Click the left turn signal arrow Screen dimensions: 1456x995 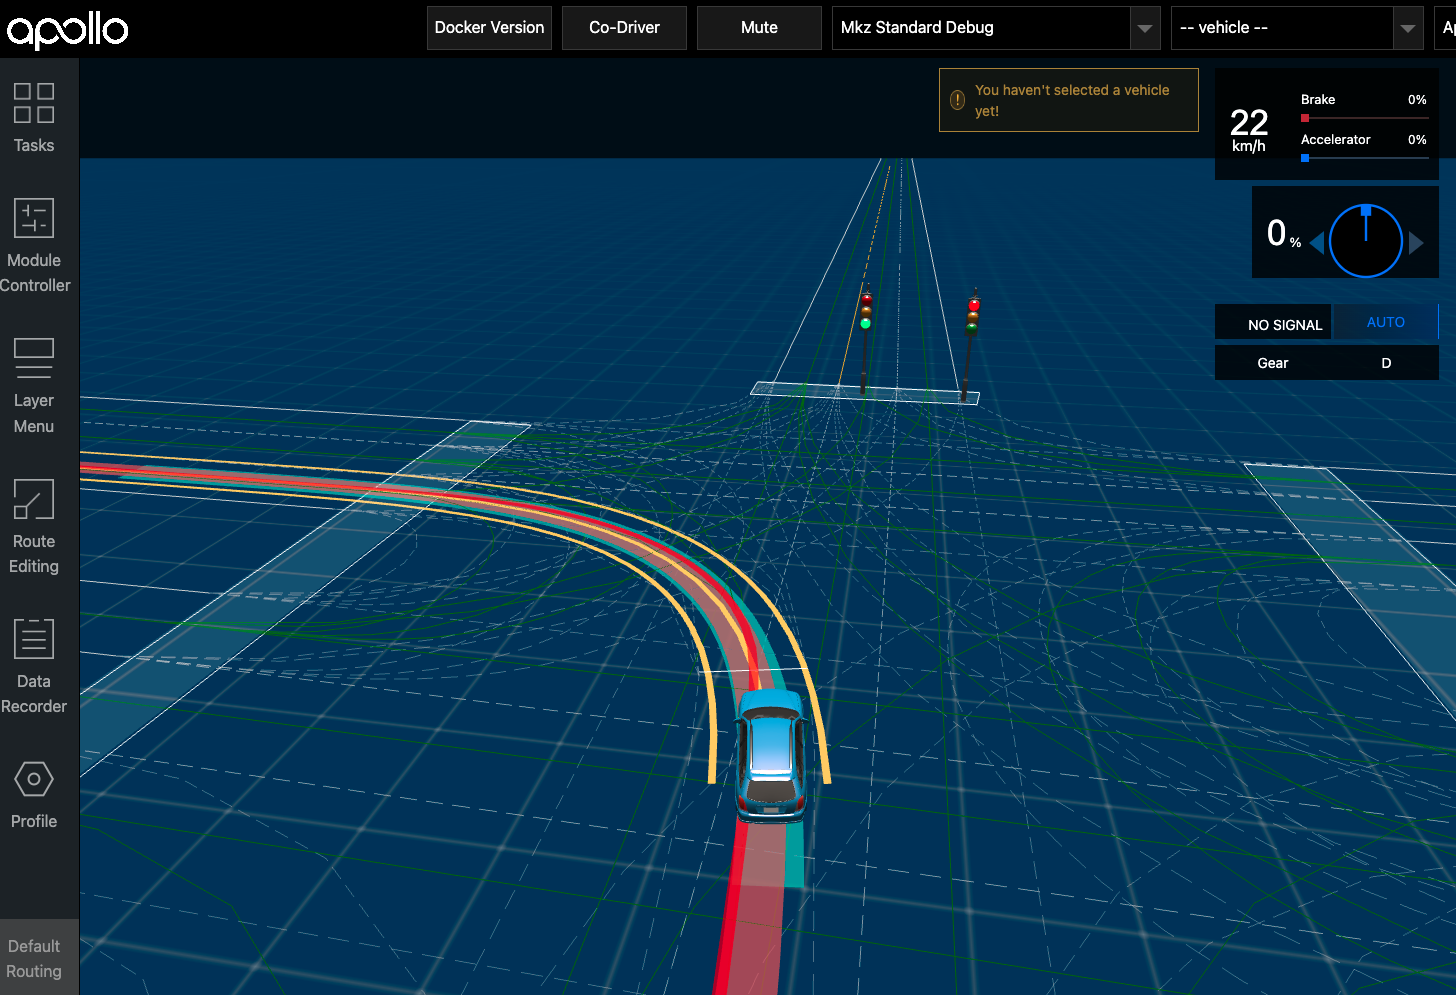click(x=1317, y=242)
